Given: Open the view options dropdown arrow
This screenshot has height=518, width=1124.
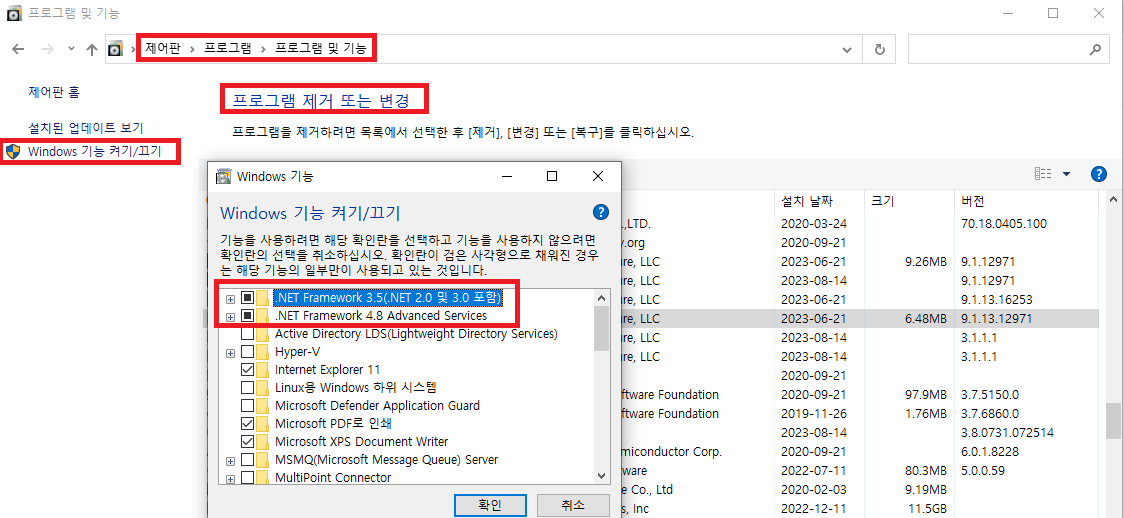Looking at the screenshot, I should tap(1066, 174).
